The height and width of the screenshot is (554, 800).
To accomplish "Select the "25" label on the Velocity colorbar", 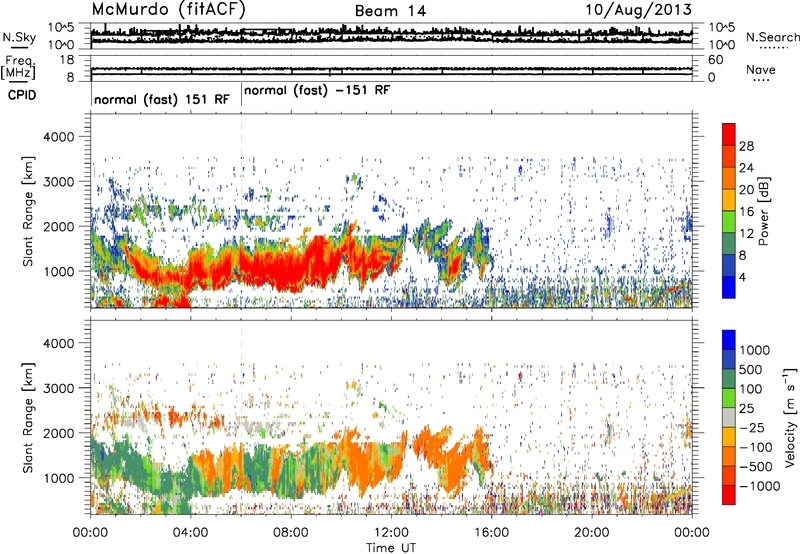I will pos(746,409).
